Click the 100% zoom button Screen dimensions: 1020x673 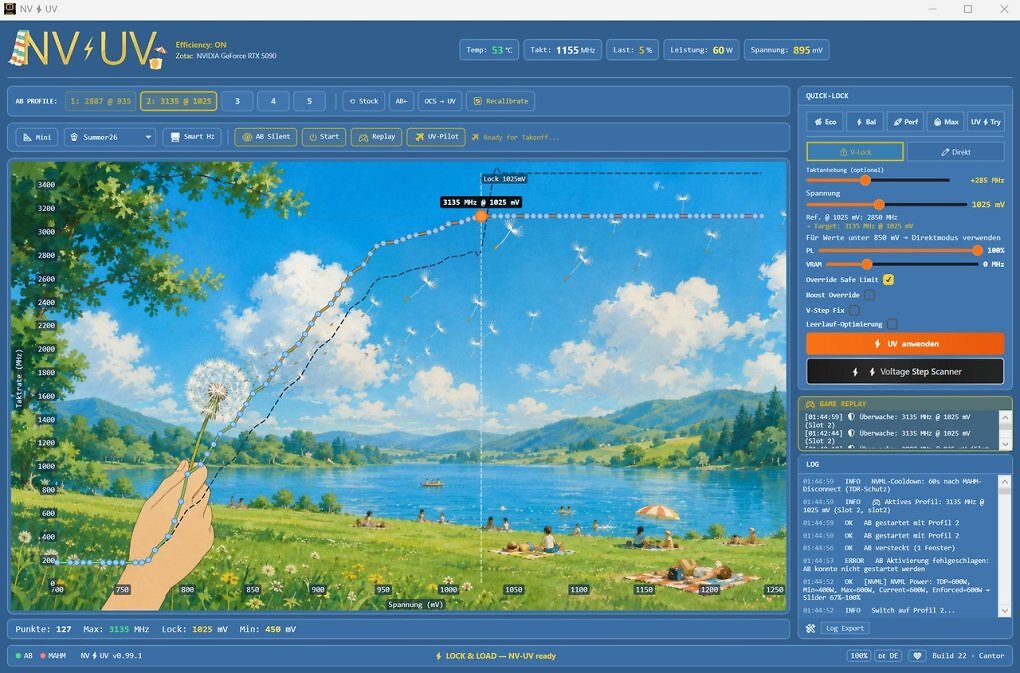click(859, 655)
